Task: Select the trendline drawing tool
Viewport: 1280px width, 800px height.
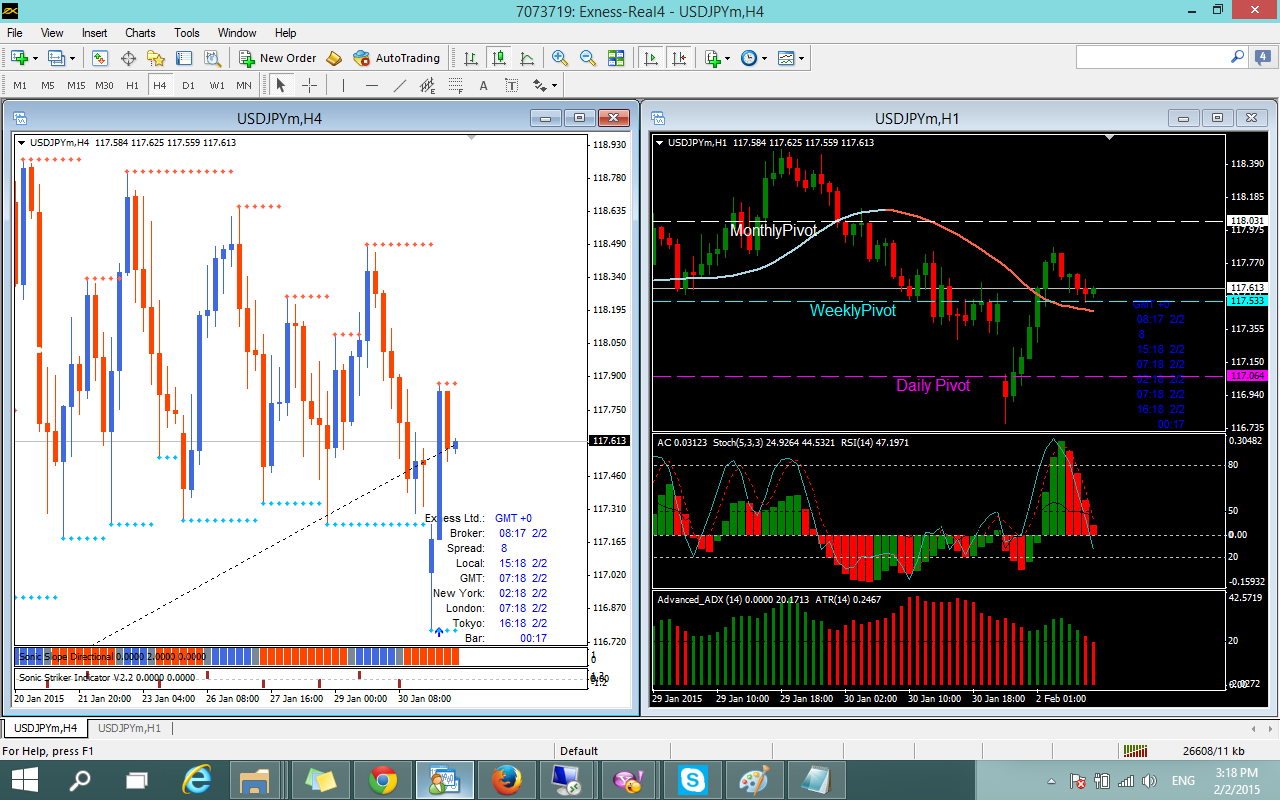Action: click(400, 85)
